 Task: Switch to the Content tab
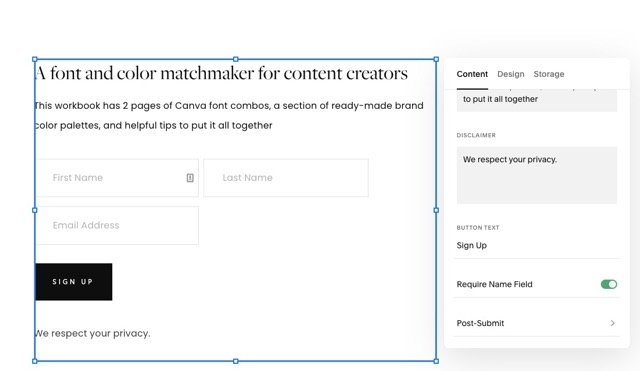472,74
